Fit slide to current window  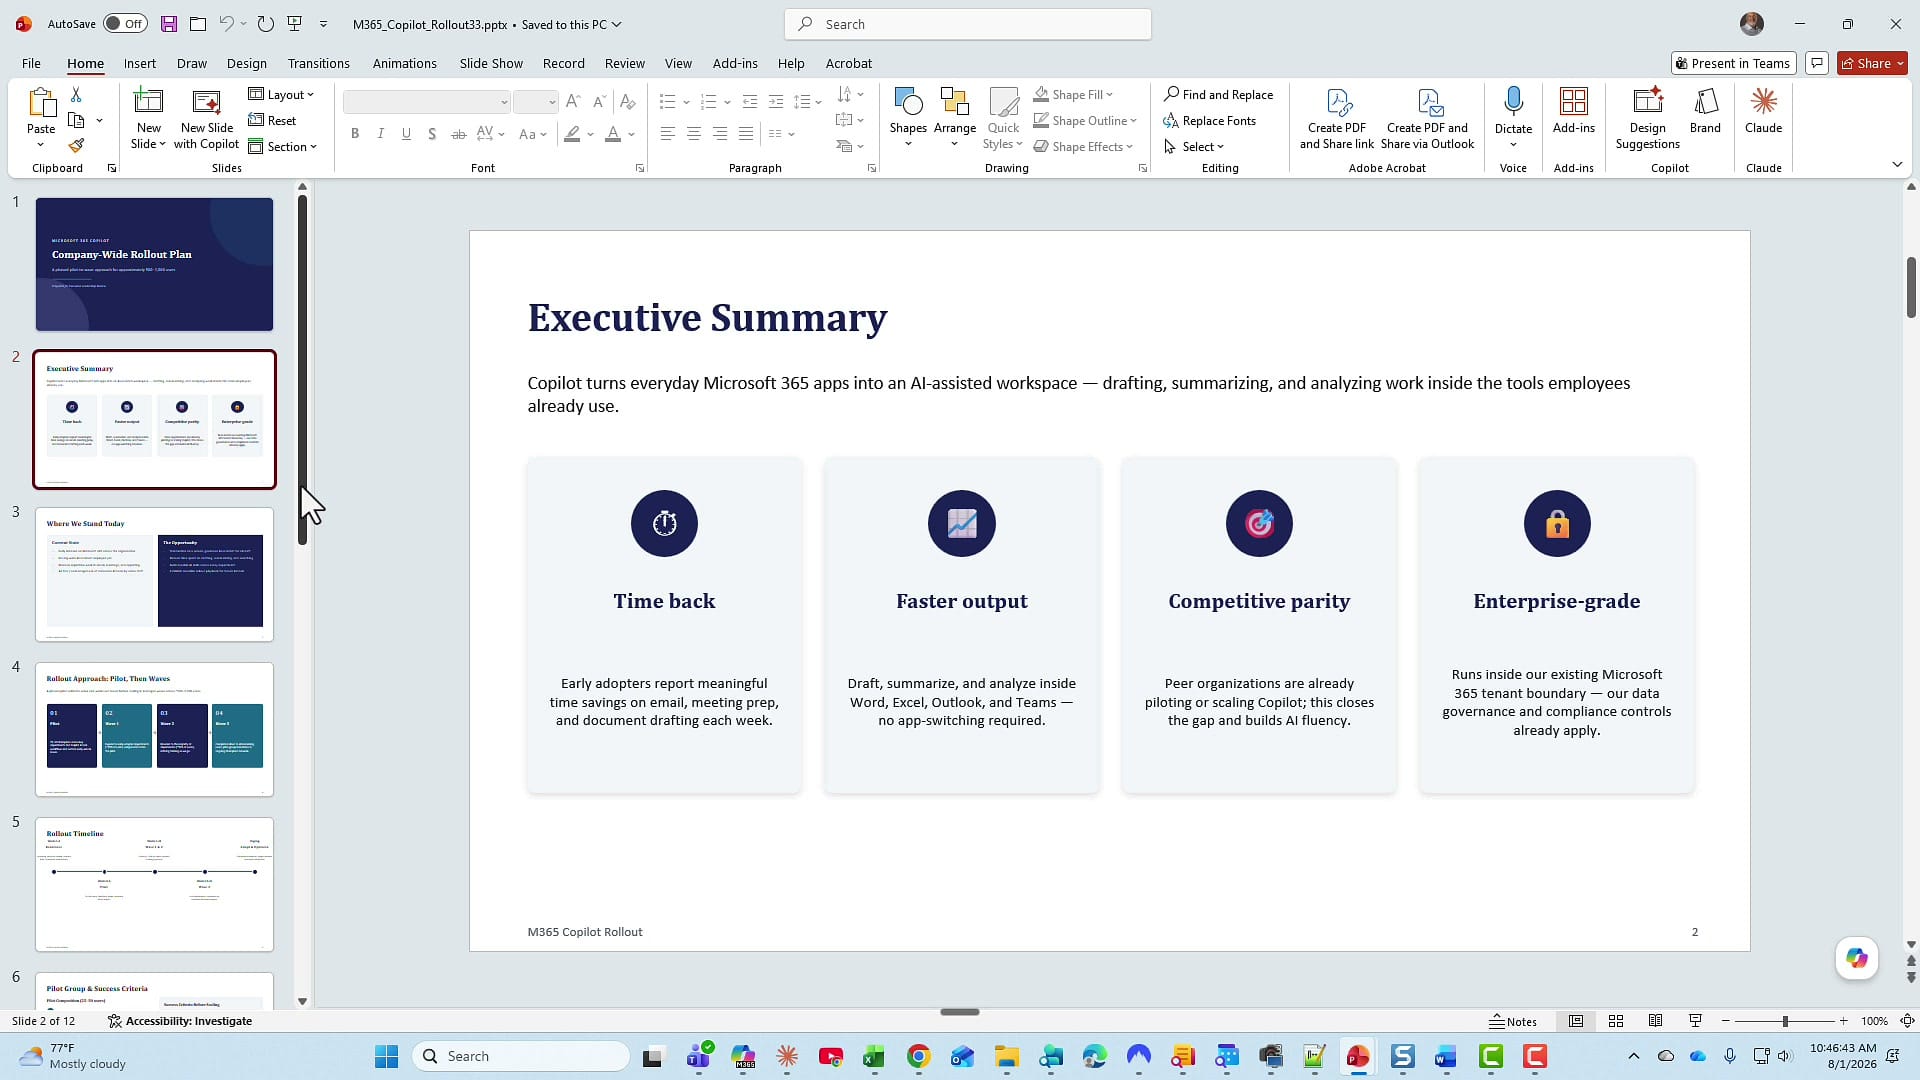(x=1907, y=1021)
